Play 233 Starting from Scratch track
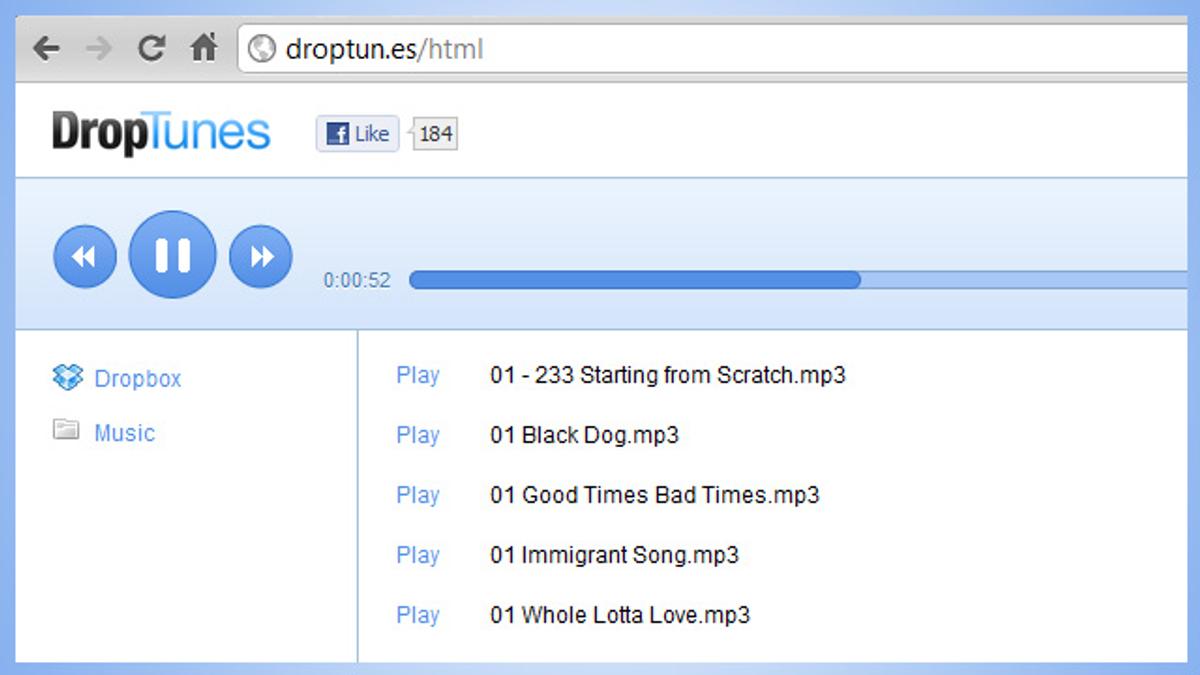Viewport: 1200px width, 675px height. pyautogui.click(x=418, y=375)
